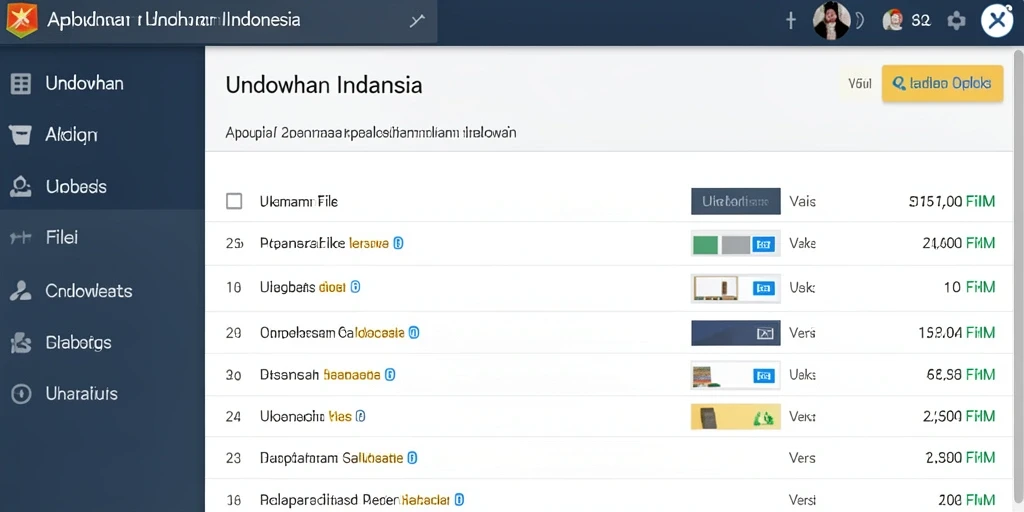Click info icon next to Rahaclar
Image resolution: width=1024 pixels, height=512 pixels.
pos(459,500)
